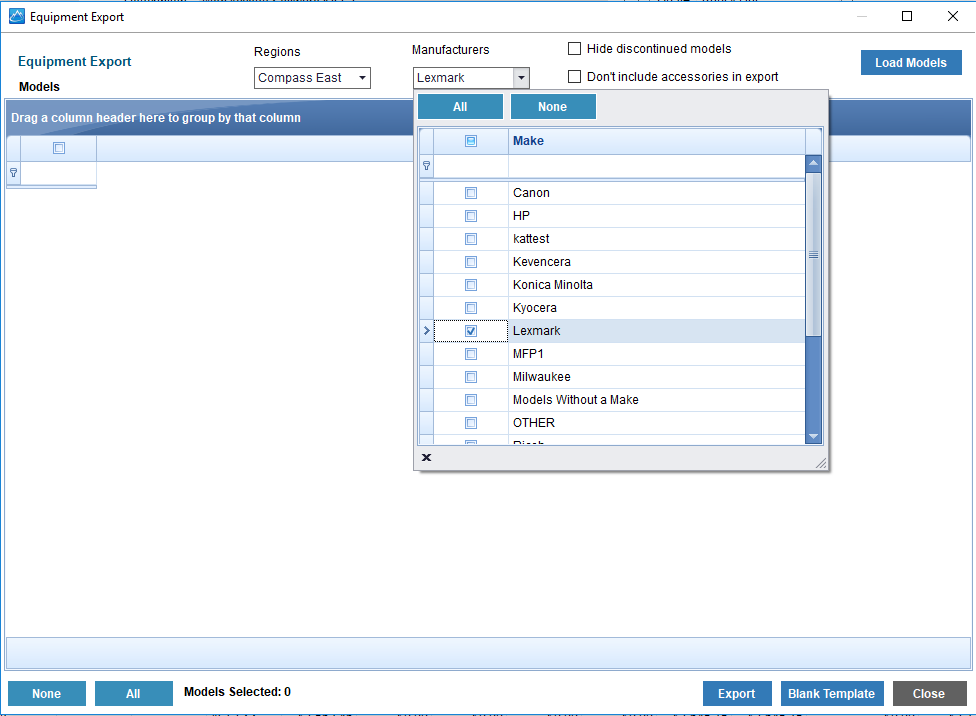Click the Close button at bottom right
976x716 pixels.
(x=929, y=694)
